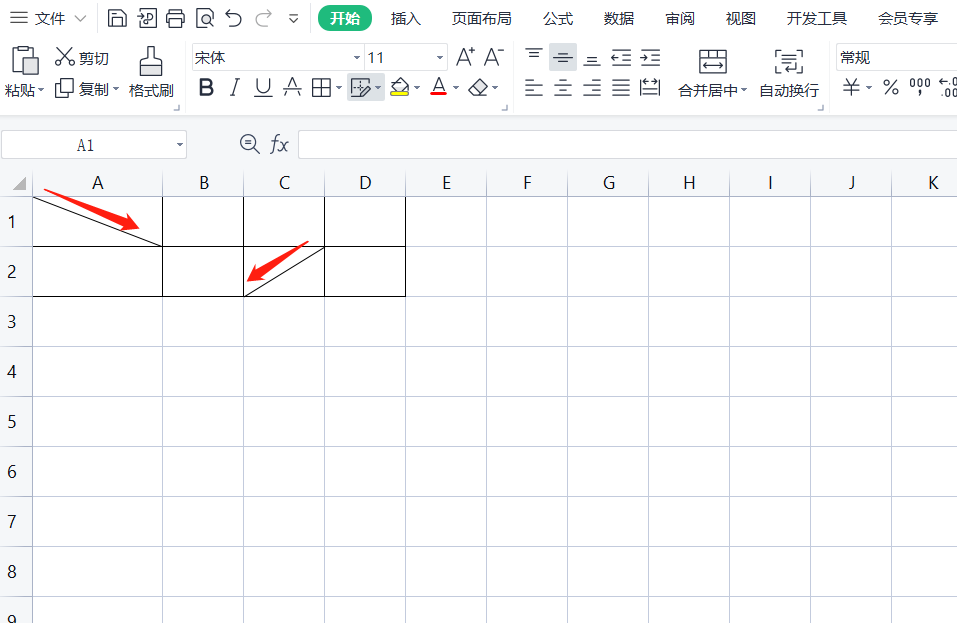Align text right
The height and width of the screenshot is (623, 957).
tap(591, 88)
